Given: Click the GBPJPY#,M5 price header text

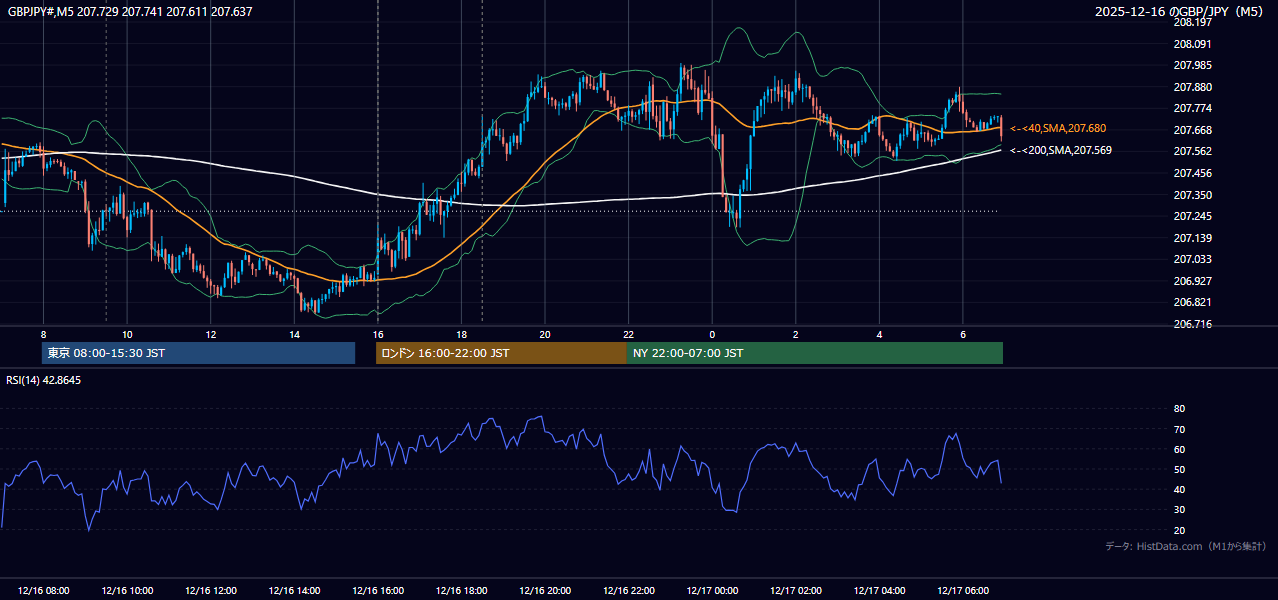Looking at the screenshot, I should point(130,11).
